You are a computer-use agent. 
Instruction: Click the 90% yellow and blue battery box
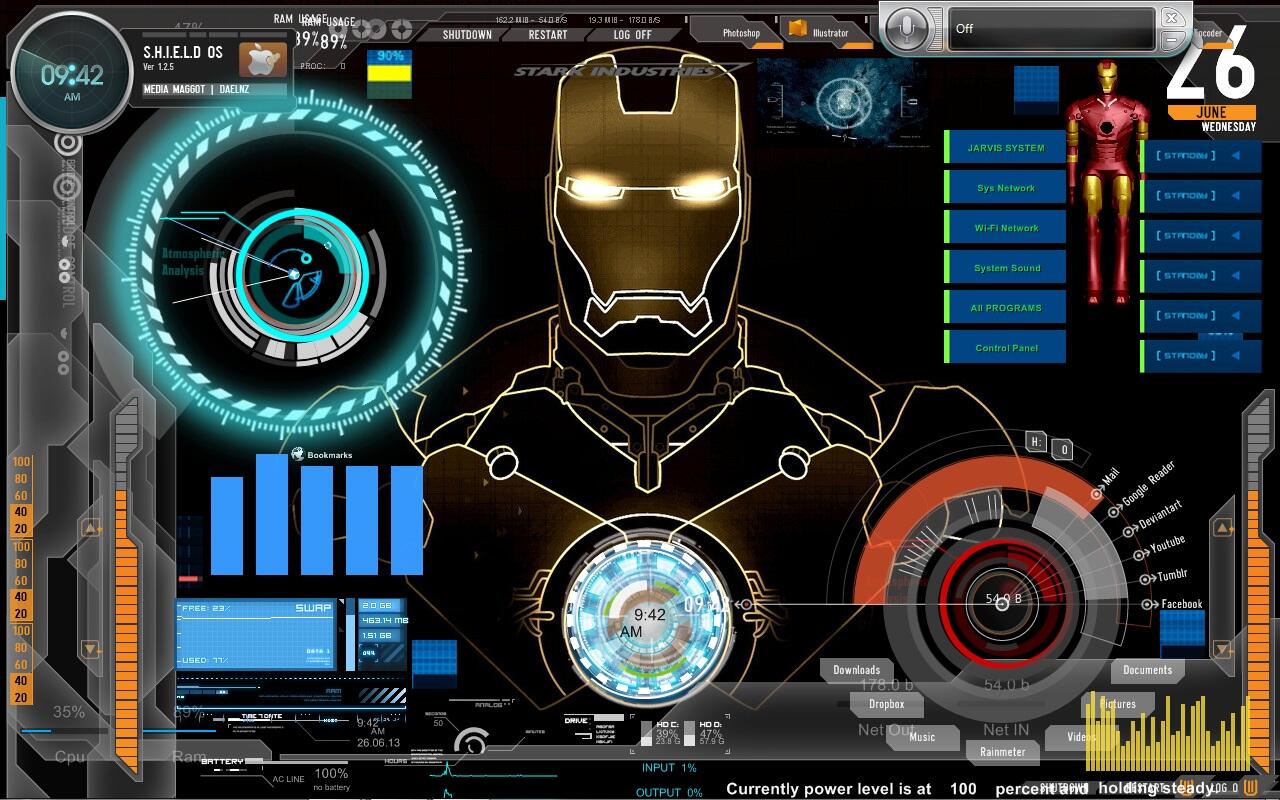pos(389,73)
